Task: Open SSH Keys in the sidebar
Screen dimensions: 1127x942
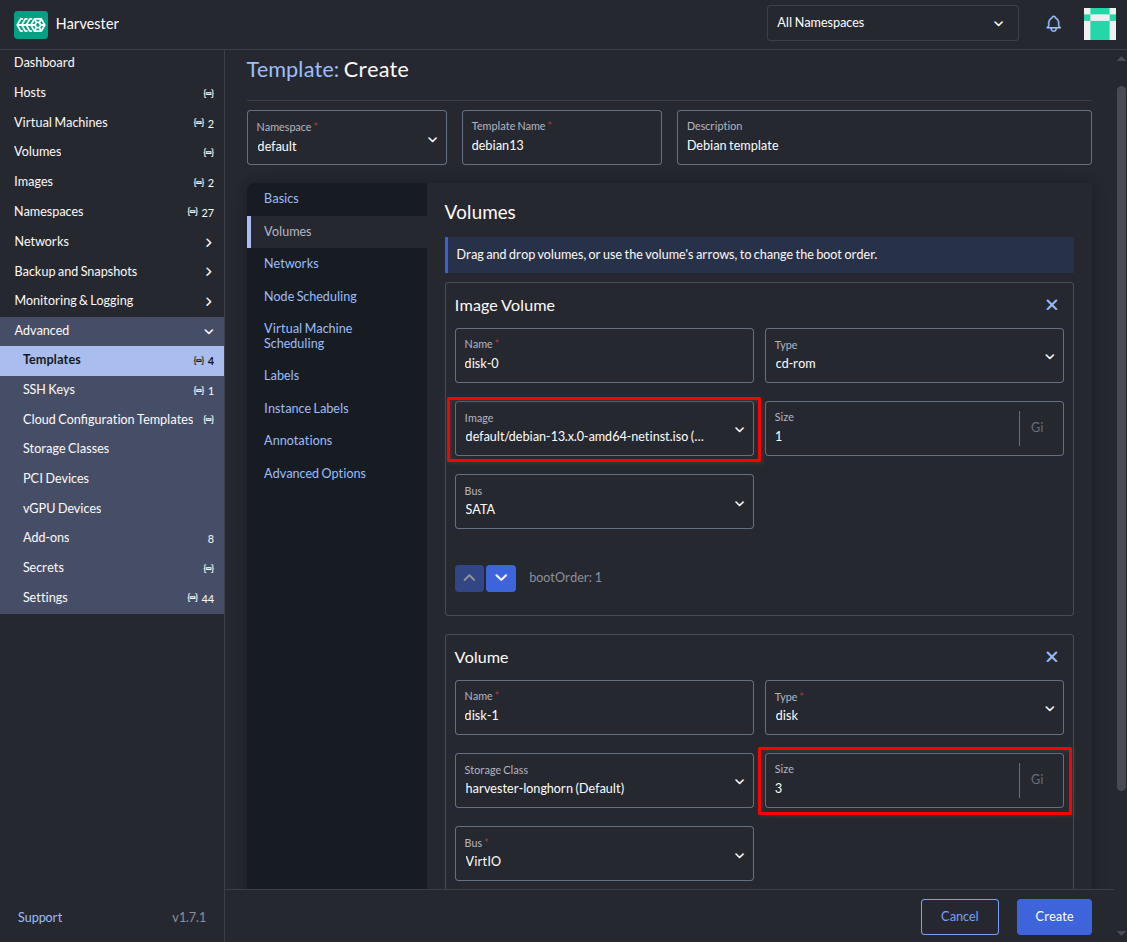Action: [49, 390]
